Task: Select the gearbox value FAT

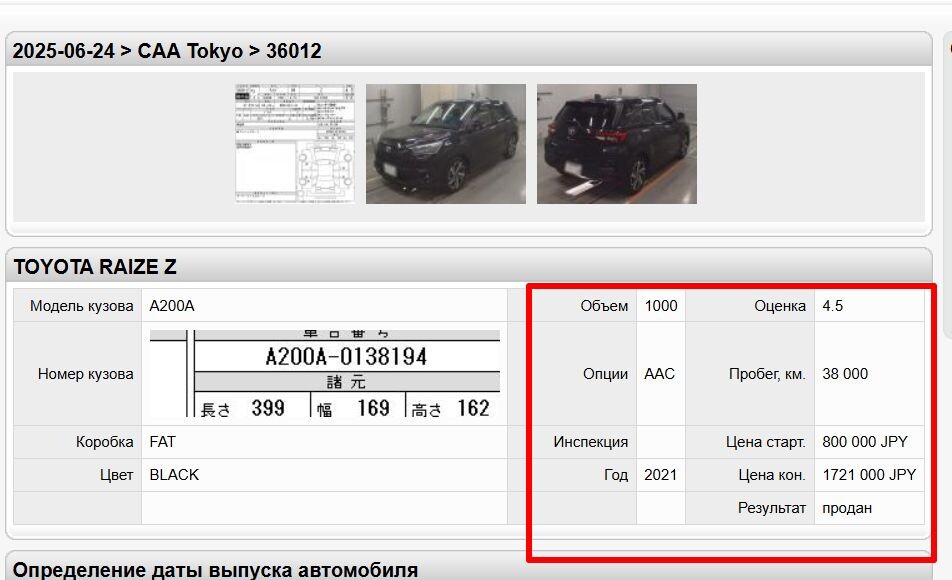Action: tap(162, 442)
